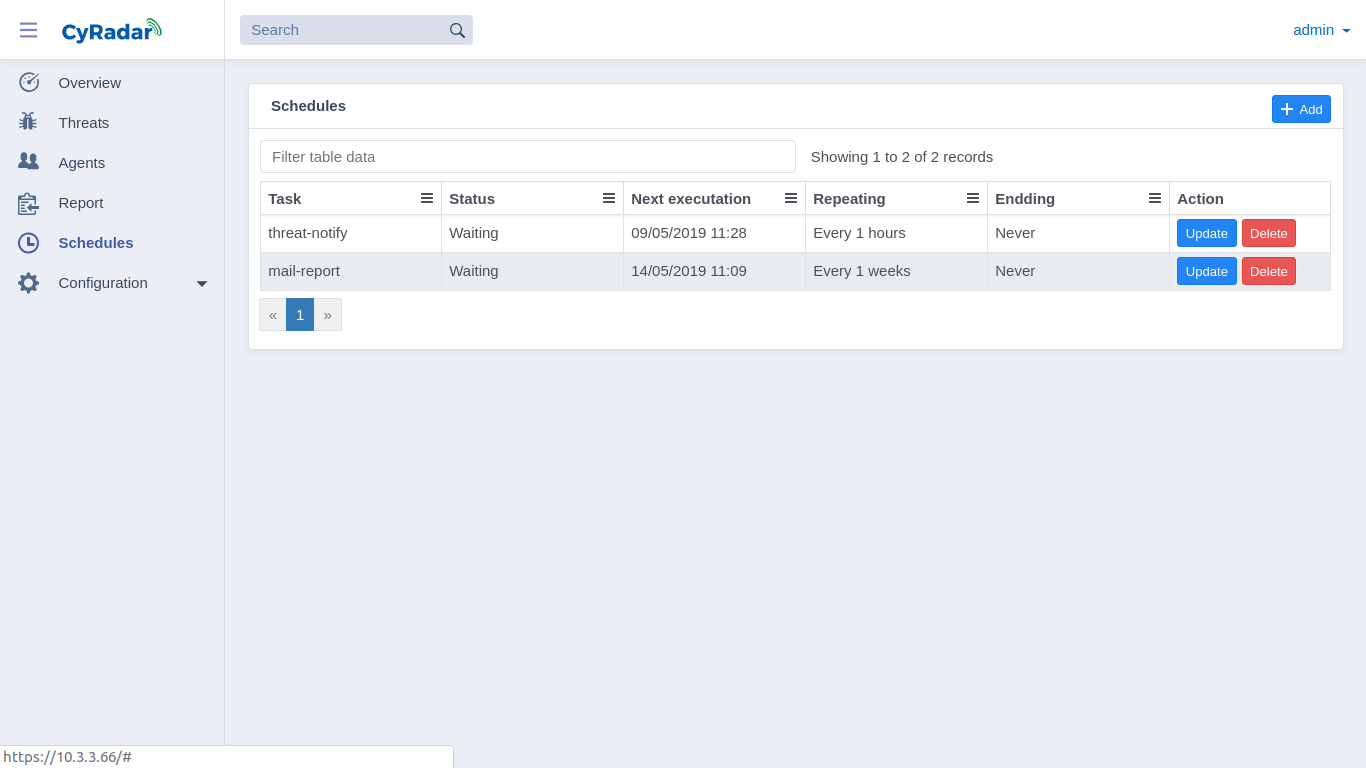This screenshot has height=768, width=1366.
Task: Click the Schedules clock icon
Action: coord(28,242)
